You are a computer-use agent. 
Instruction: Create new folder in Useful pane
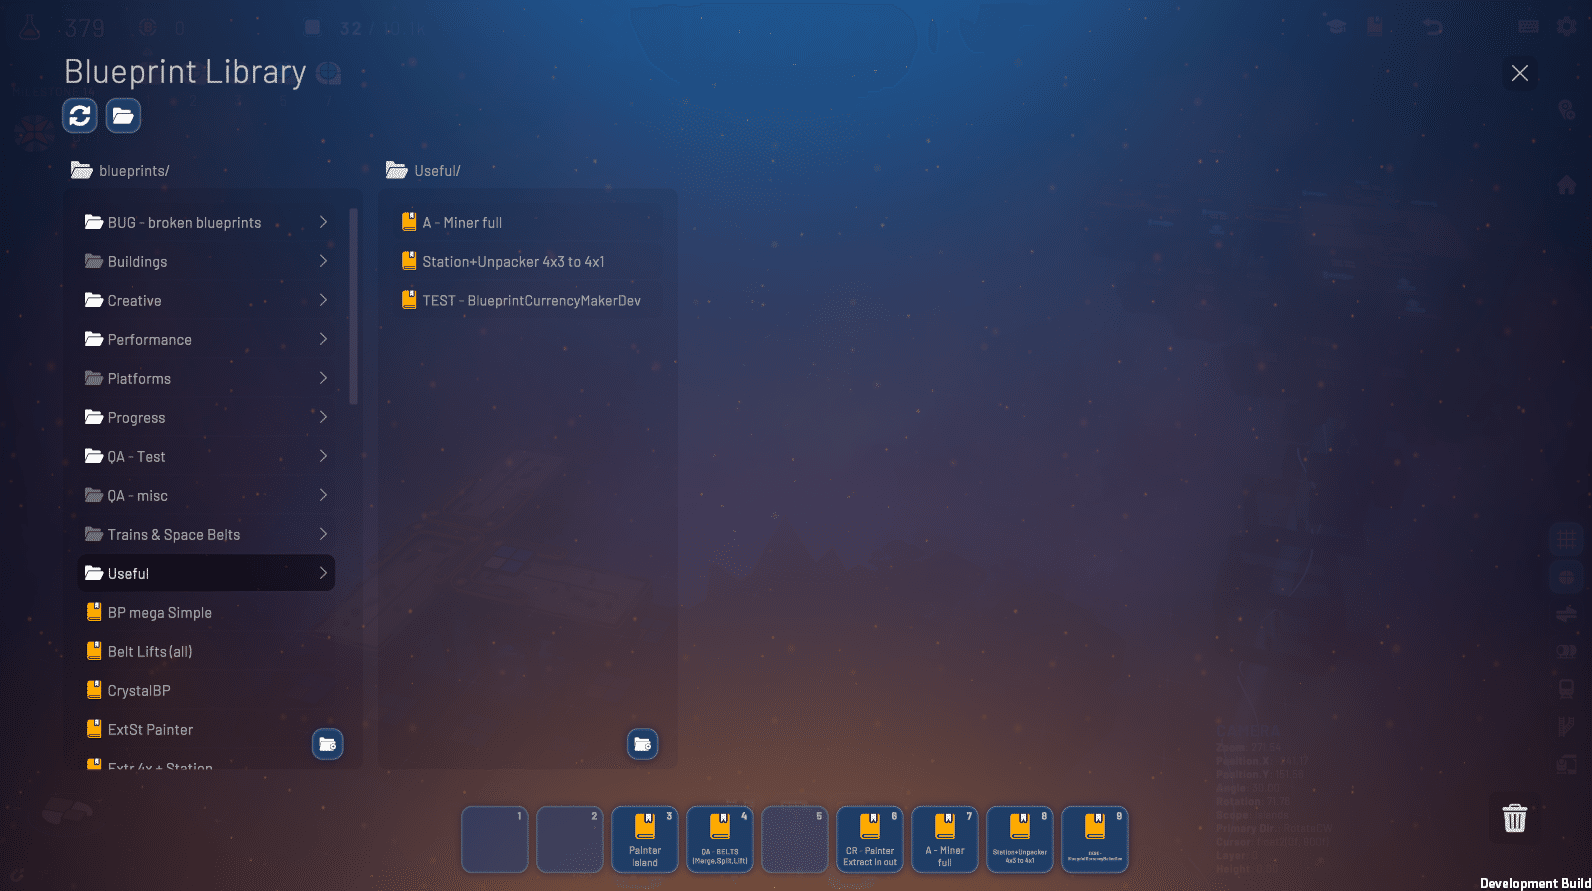(642, 744)
